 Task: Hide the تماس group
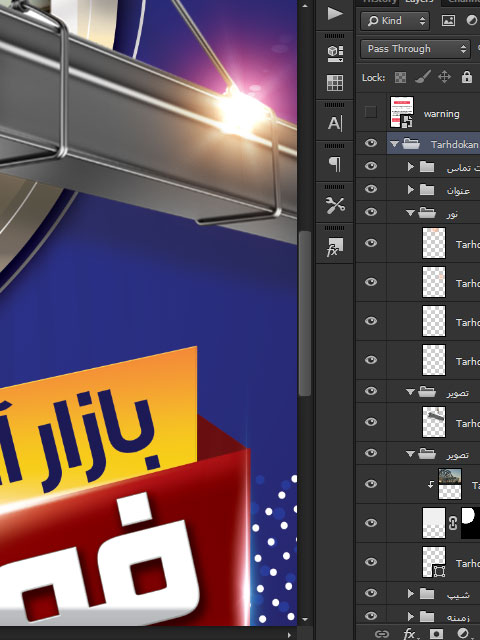pos(371,166)
